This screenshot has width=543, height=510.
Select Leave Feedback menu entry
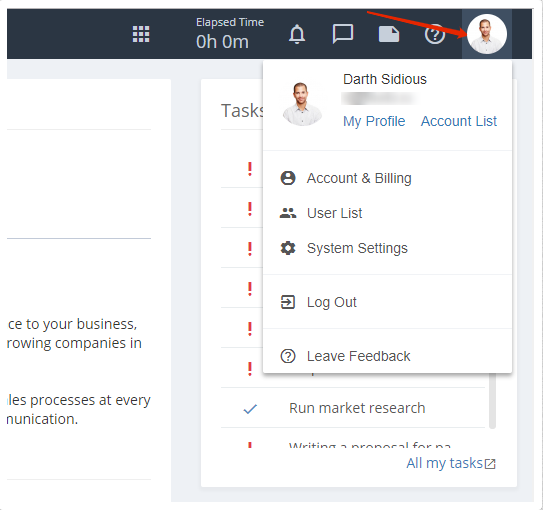coord(387,356)
